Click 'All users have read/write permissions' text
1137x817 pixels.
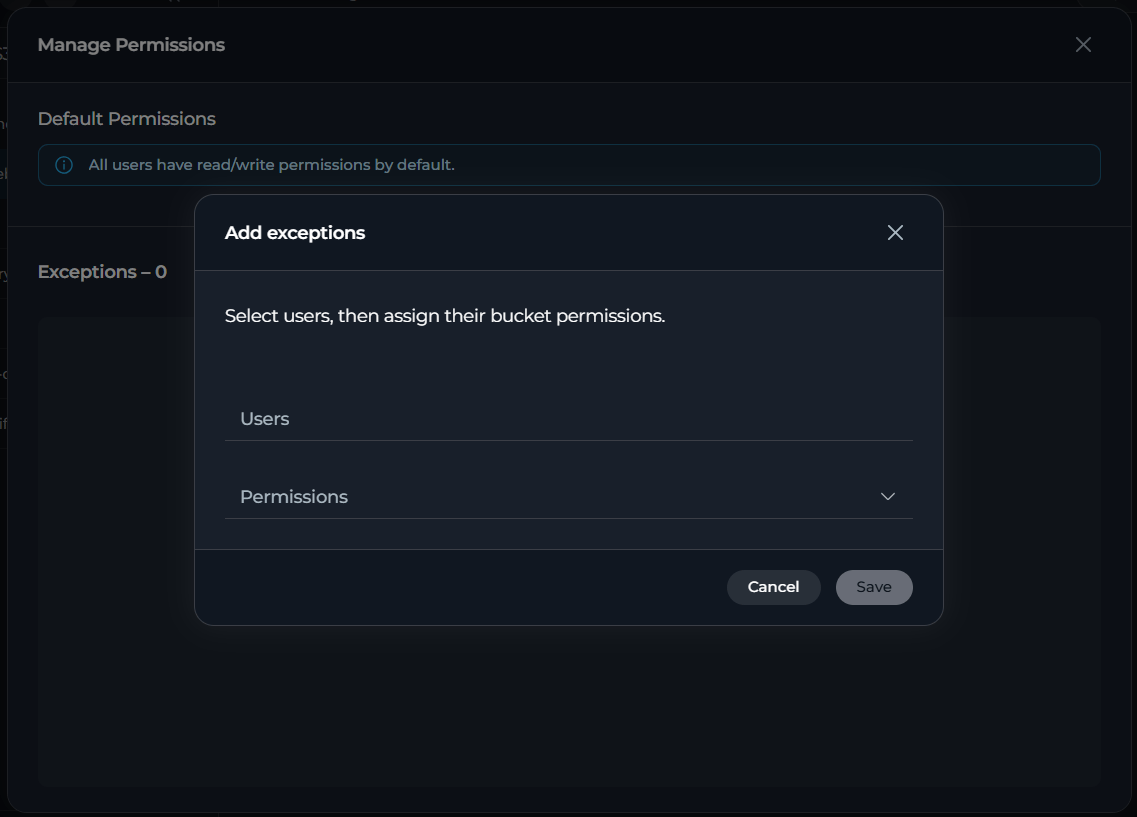pyautogui.click(x=271, y=165)
